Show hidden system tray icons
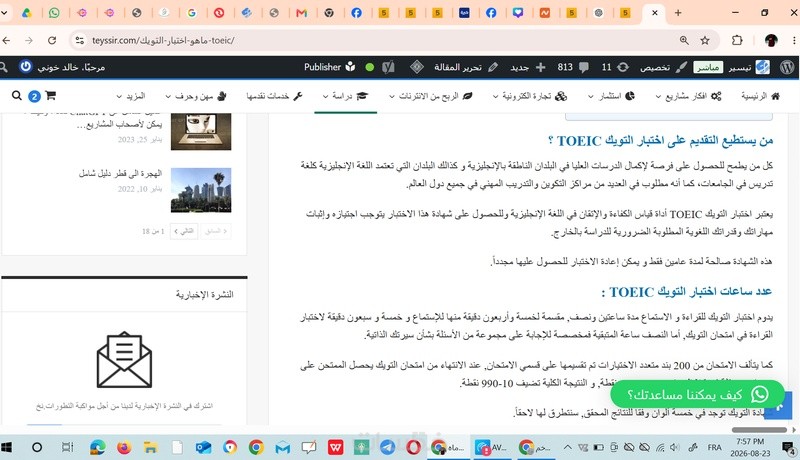Viewport: 800px width, 460px height. (x=567, y=447)
